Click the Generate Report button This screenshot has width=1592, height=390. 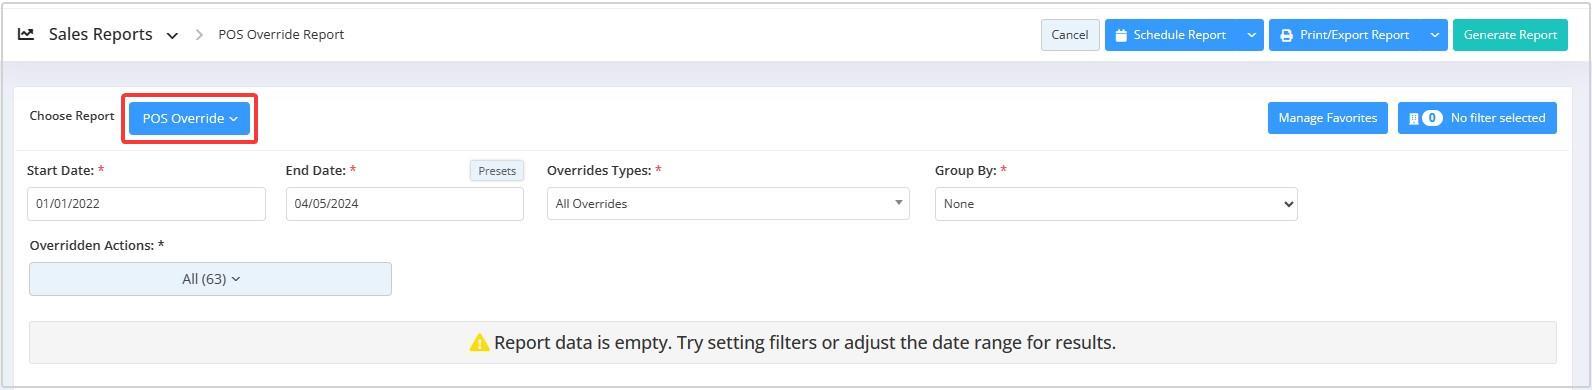[1510, 35]
